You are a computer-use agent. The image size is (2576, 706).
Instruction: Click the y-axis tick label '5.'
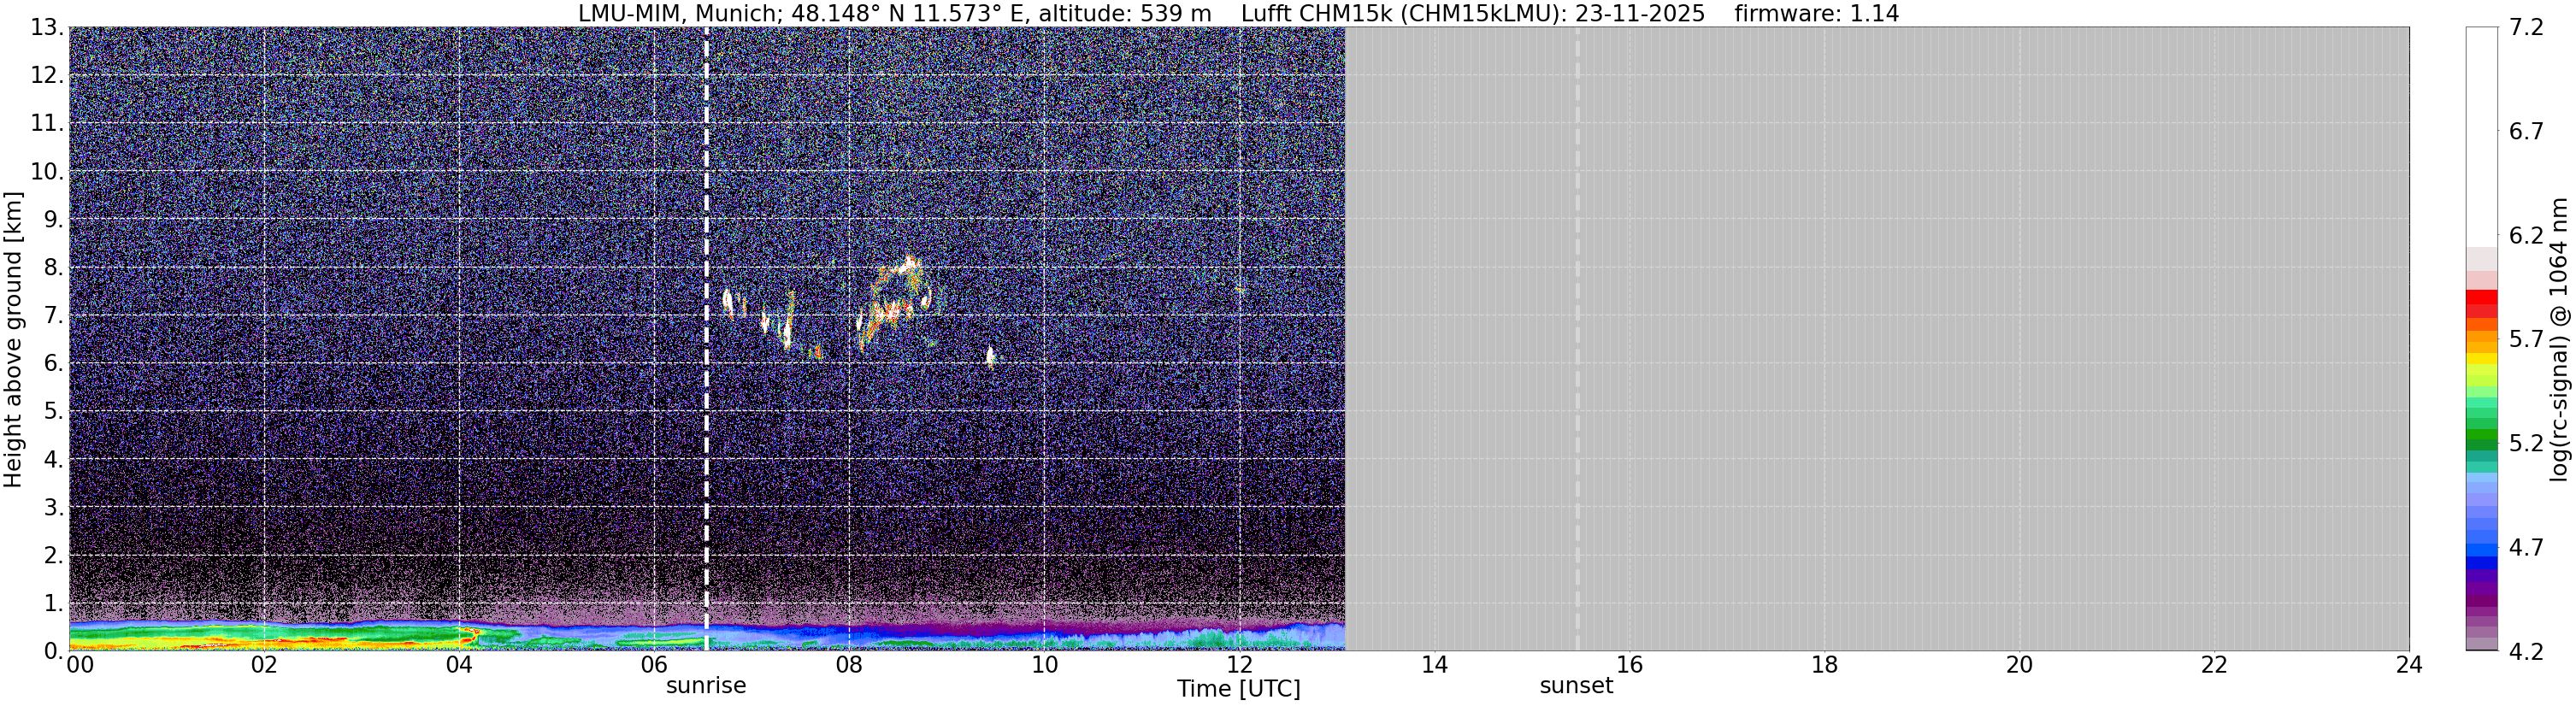pyautogui.click(x=54, y=412)
